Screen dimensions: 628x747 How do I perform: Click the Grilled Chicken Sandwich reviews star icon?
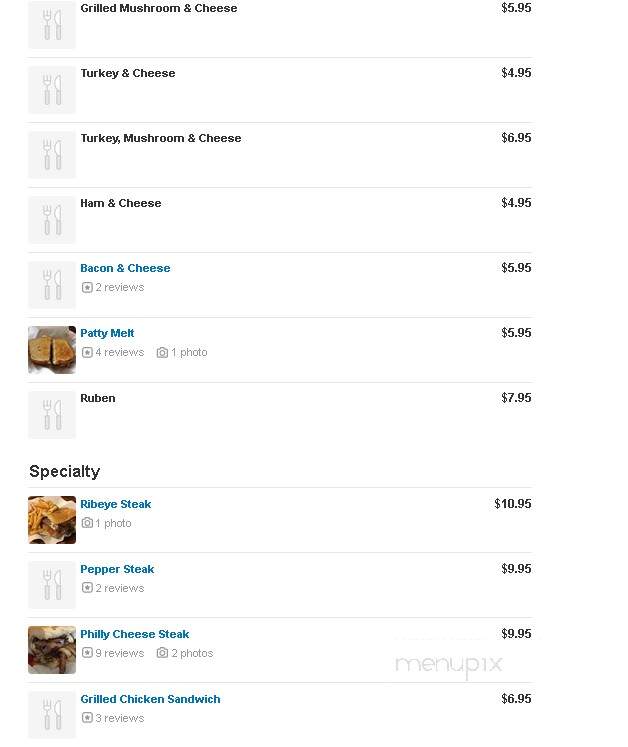[x=87, y=718]
